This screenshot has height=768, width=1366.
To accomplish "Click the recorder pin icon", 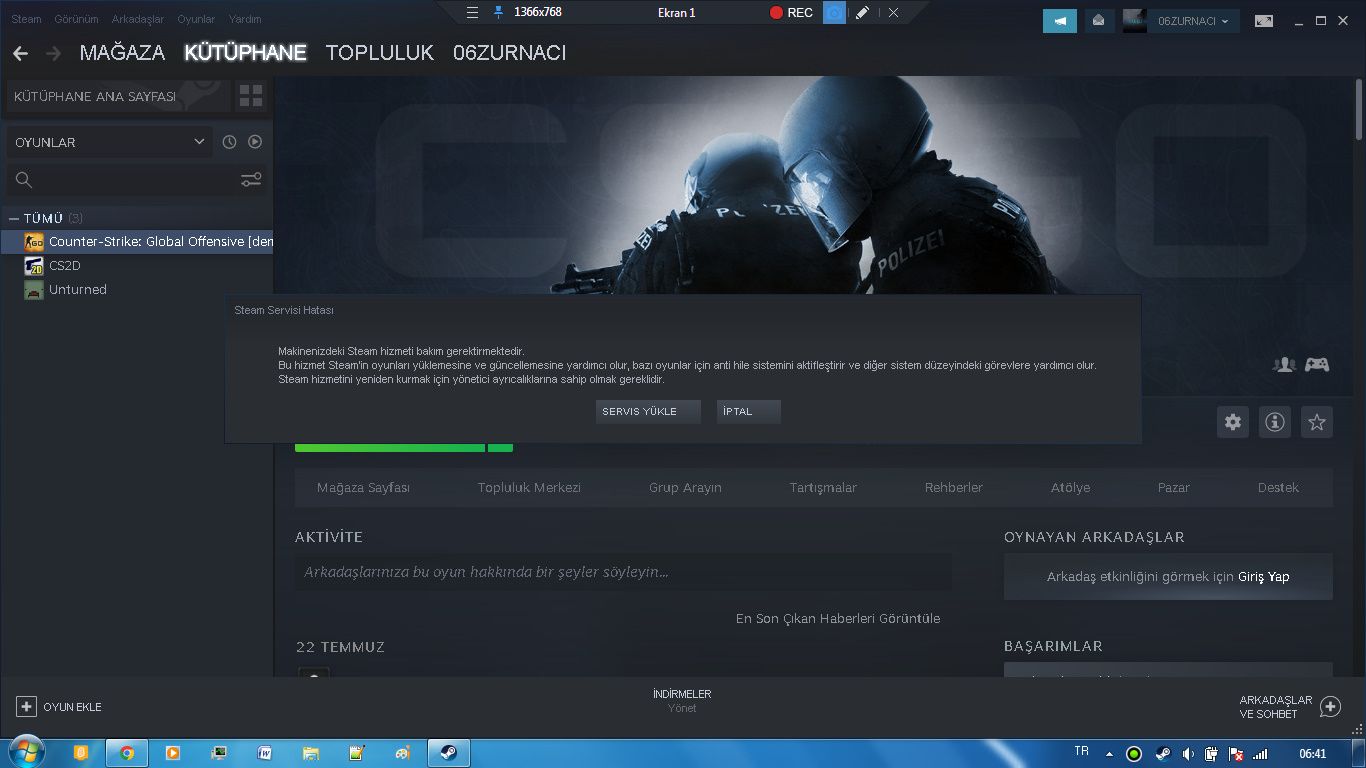I will tap(499, 13).
